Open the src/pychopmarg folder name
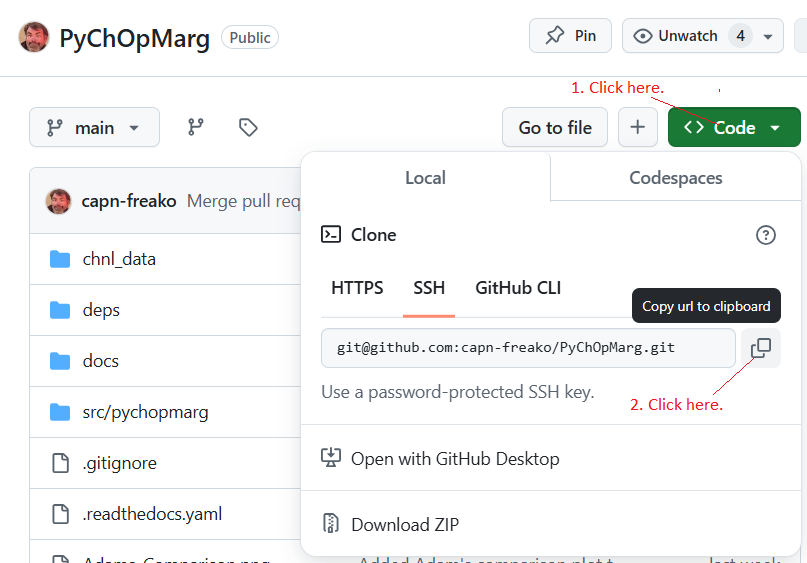 click(145, 412)
